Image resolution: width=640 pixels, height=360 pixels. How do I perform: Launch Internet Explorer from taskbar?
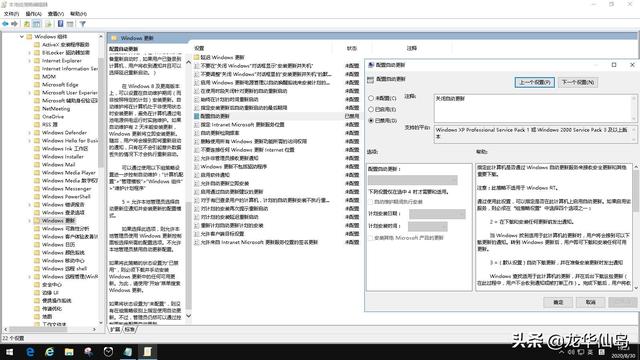coord(49,351)
